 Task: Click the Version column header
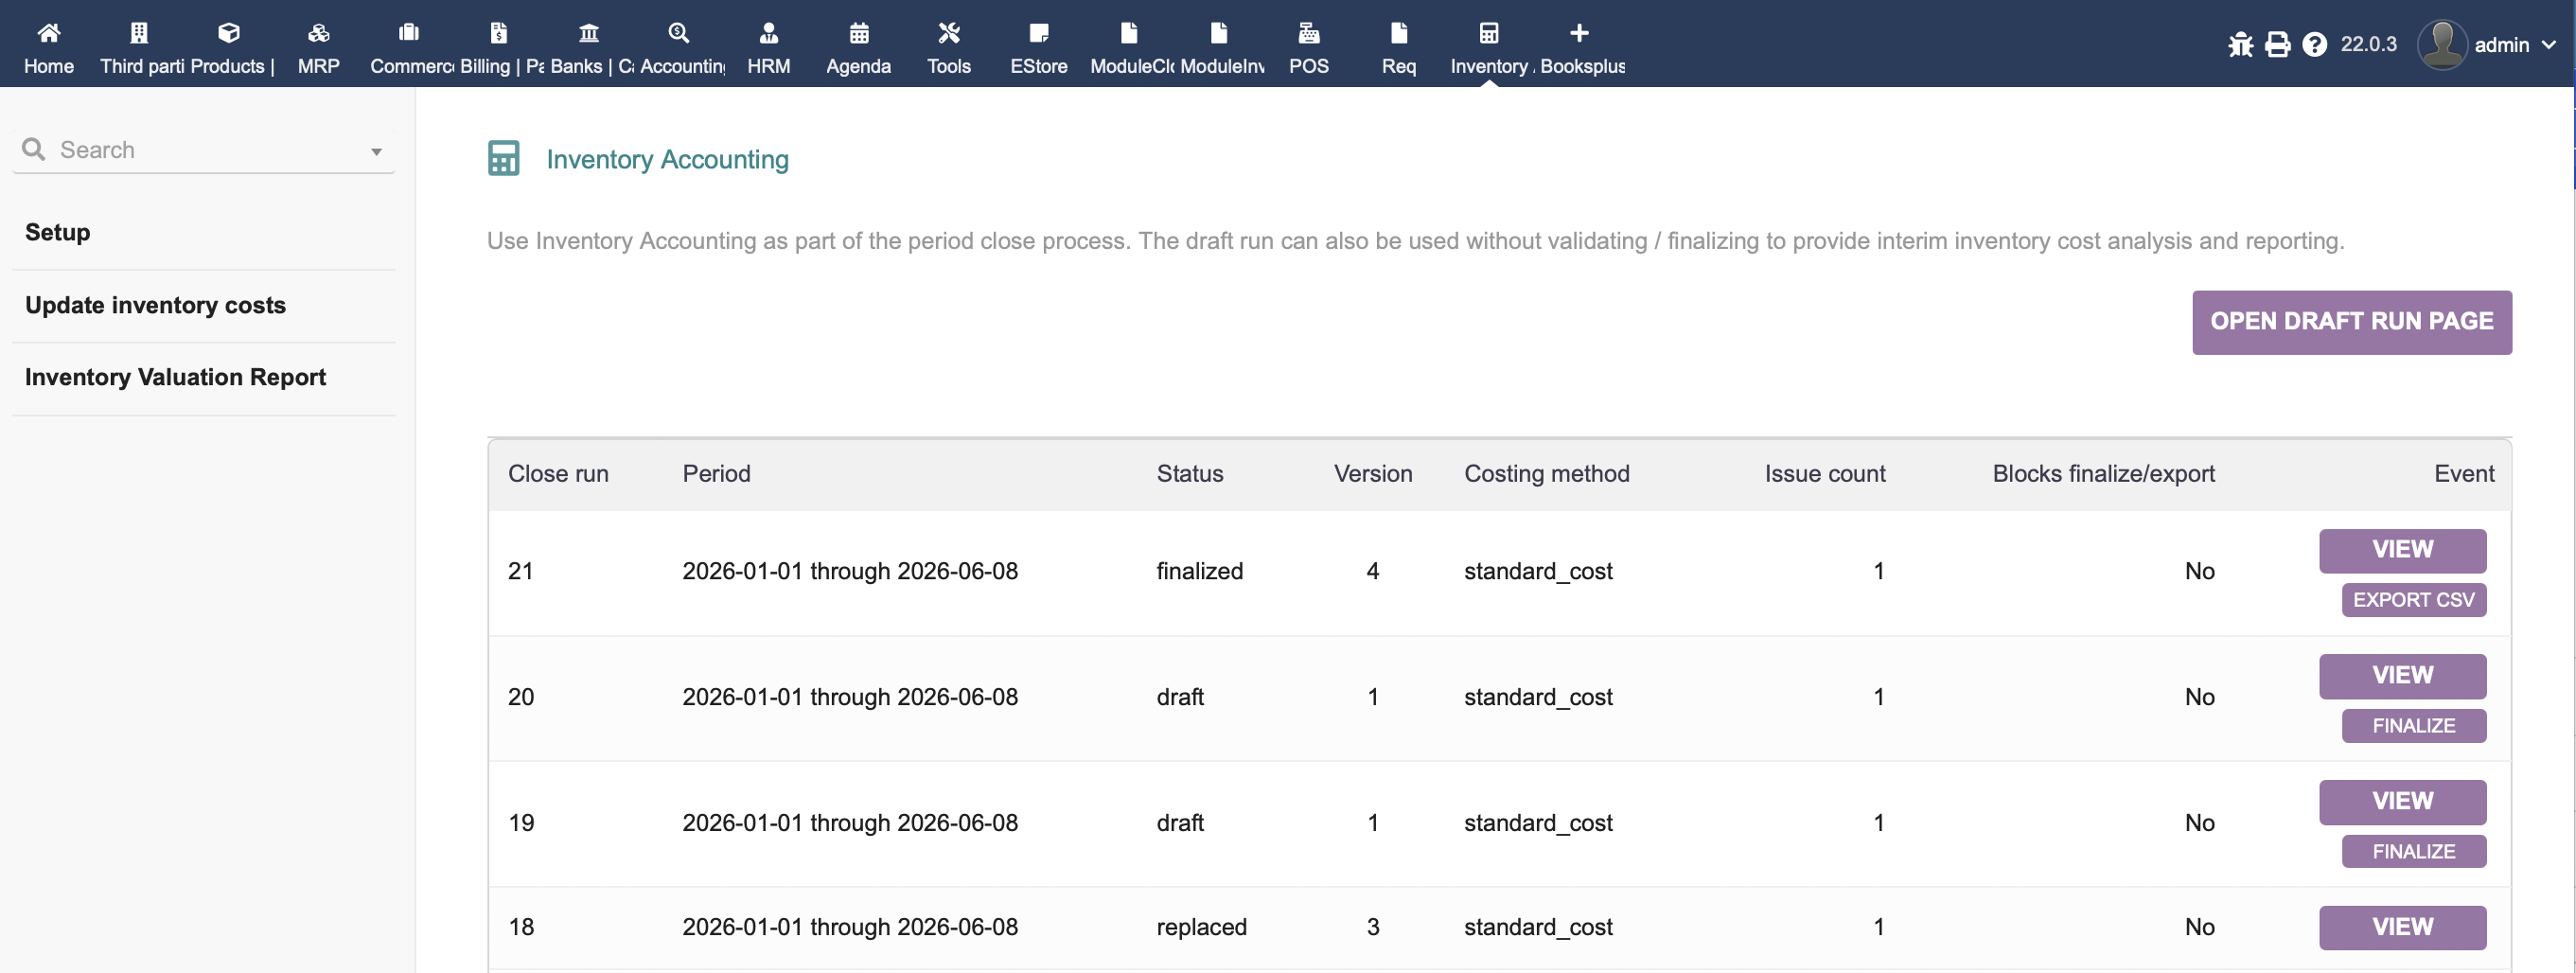pos(1373,474)
